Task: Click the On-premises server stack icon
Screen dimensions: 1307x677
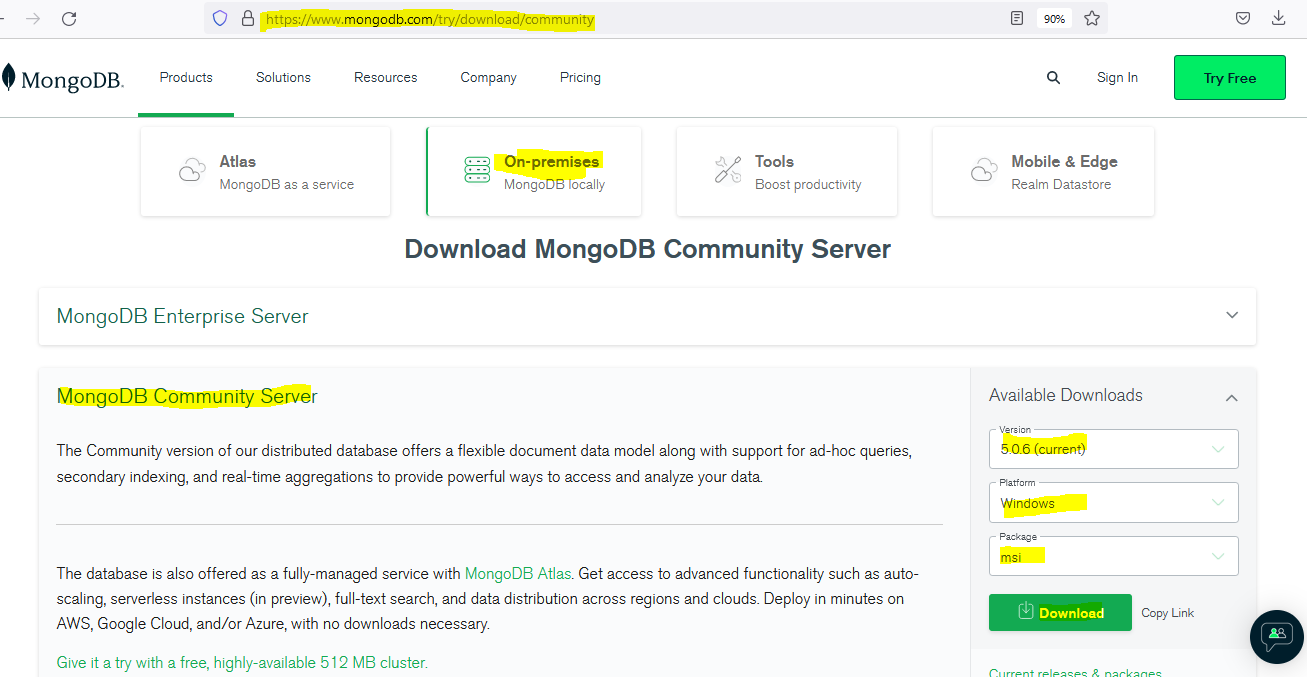Action: (x=477, y=170)
